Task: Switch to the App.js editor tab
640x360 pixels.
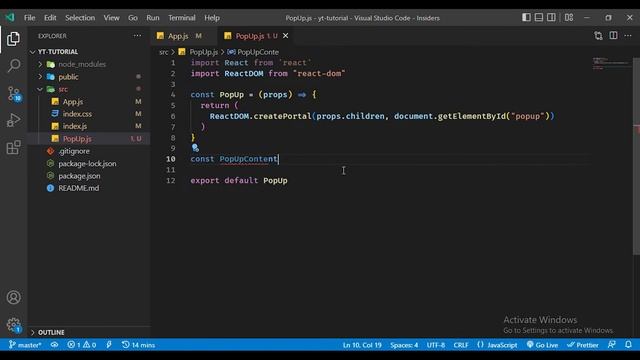Action: pos(183,36)
